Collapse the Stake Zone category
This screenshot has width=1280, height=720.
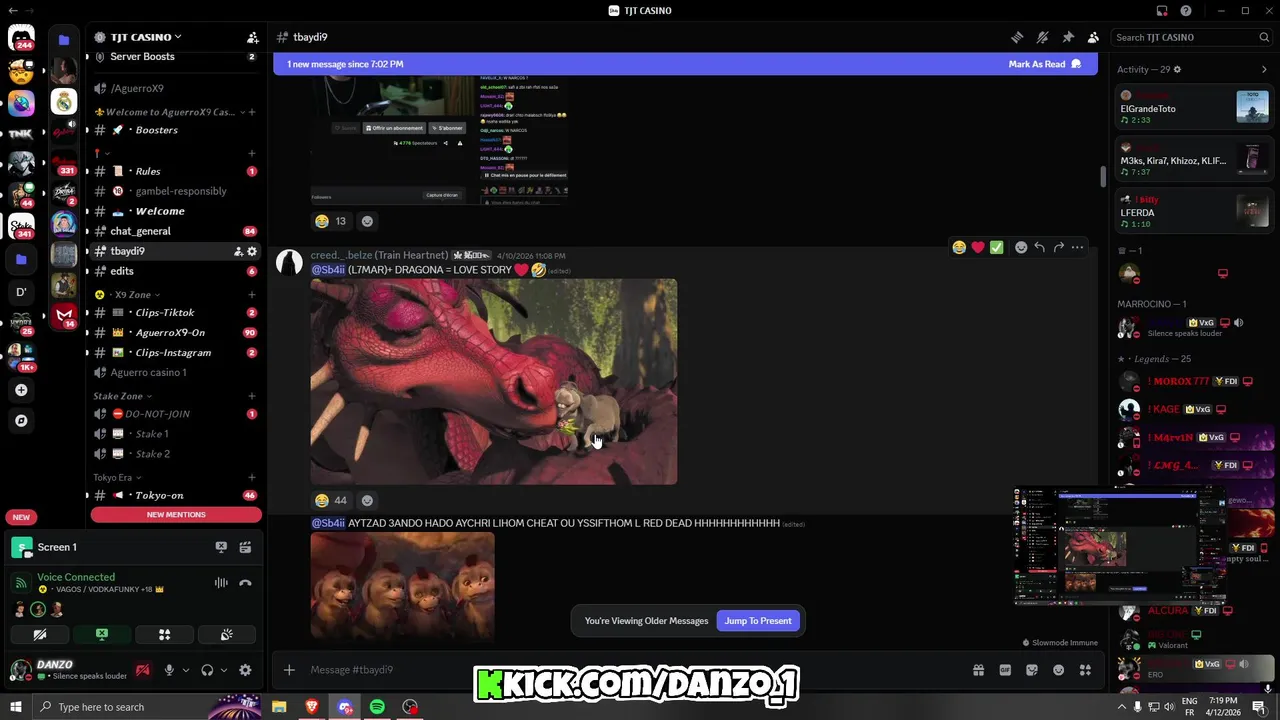tap(122, 396)
